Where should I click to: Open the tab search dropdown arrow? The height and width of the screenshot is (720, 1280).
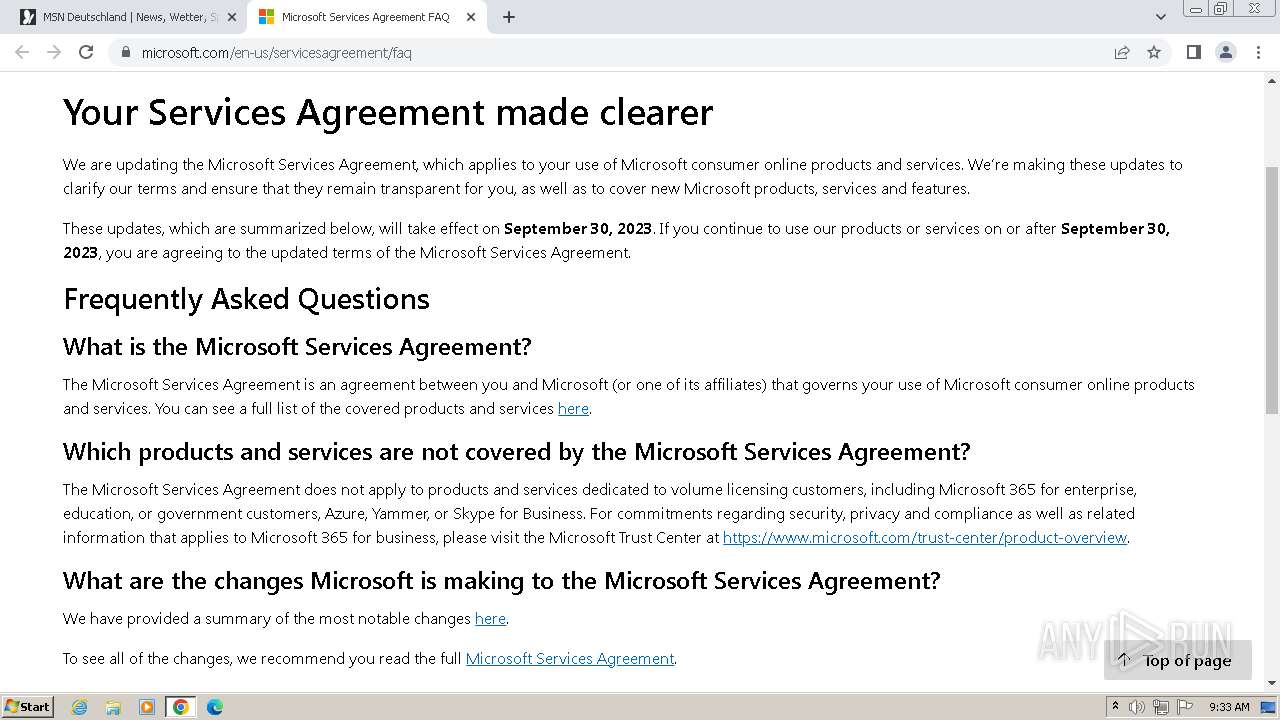click(x=1160, y=17)
